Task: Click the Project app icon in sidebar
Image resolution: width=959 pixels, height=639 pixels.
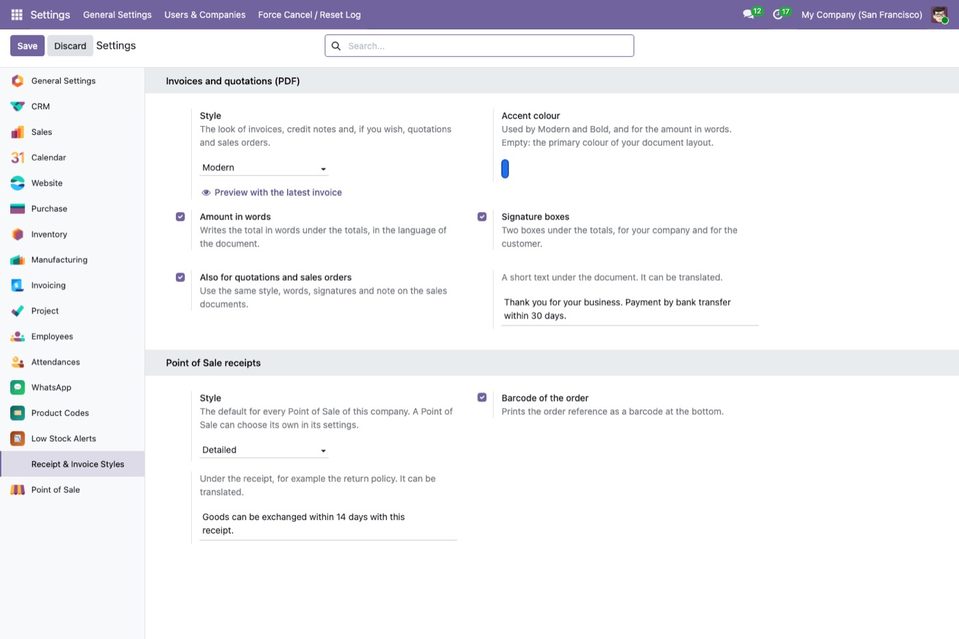Action: [x=17, y=311]
